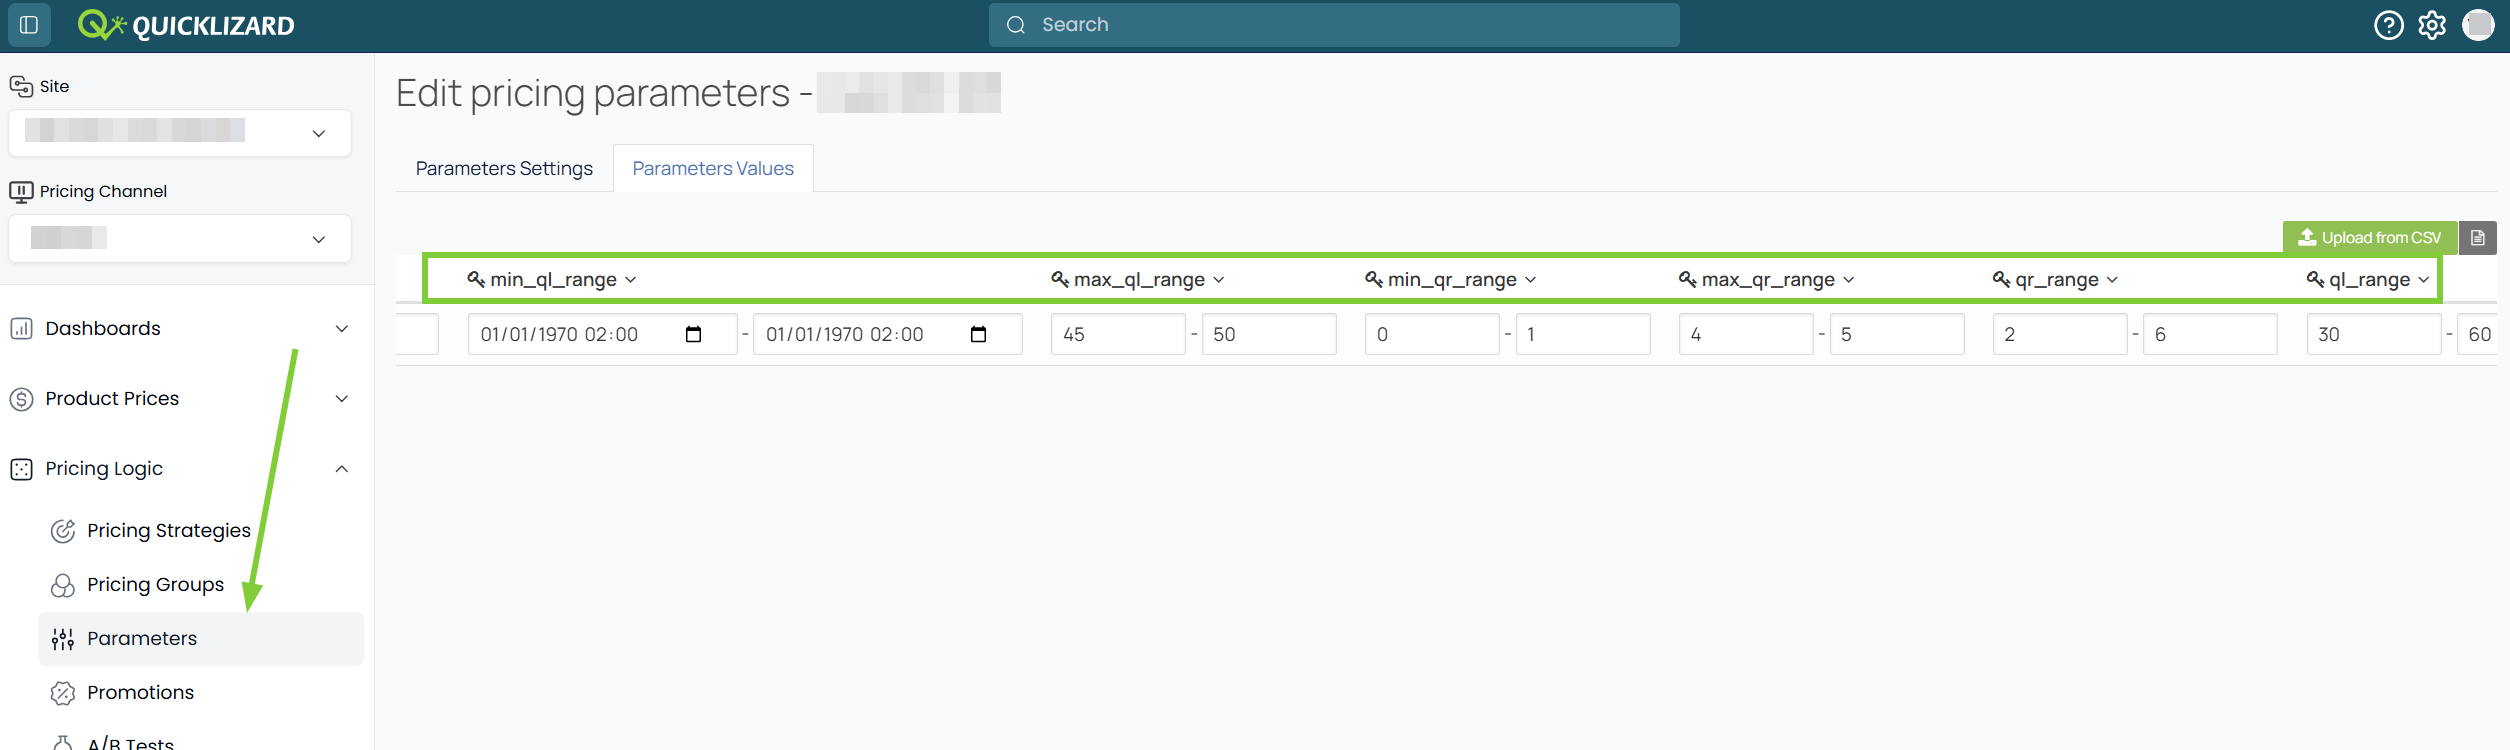Image resolution: width=2510 pixels, height=750 pixels.
Task: Open Pricing Strategies page
Action: [x=169, y=531]
